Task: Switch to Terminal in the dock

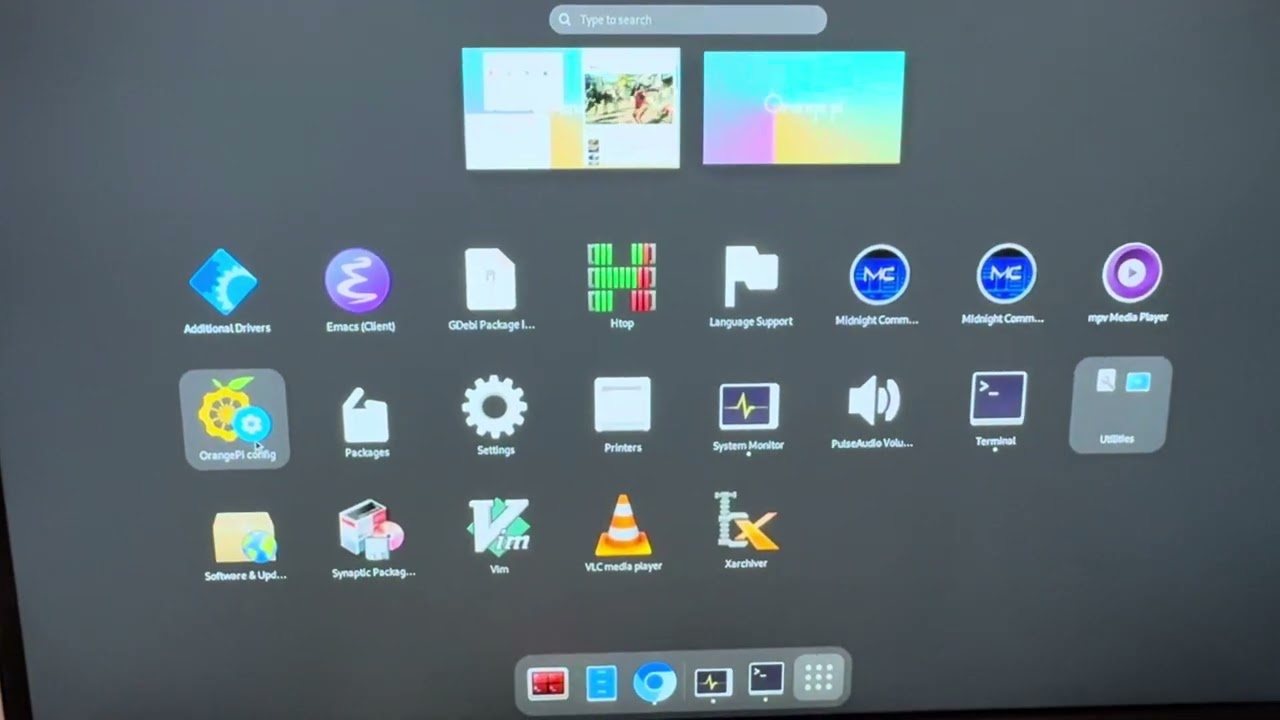Action: click(766, 679)
